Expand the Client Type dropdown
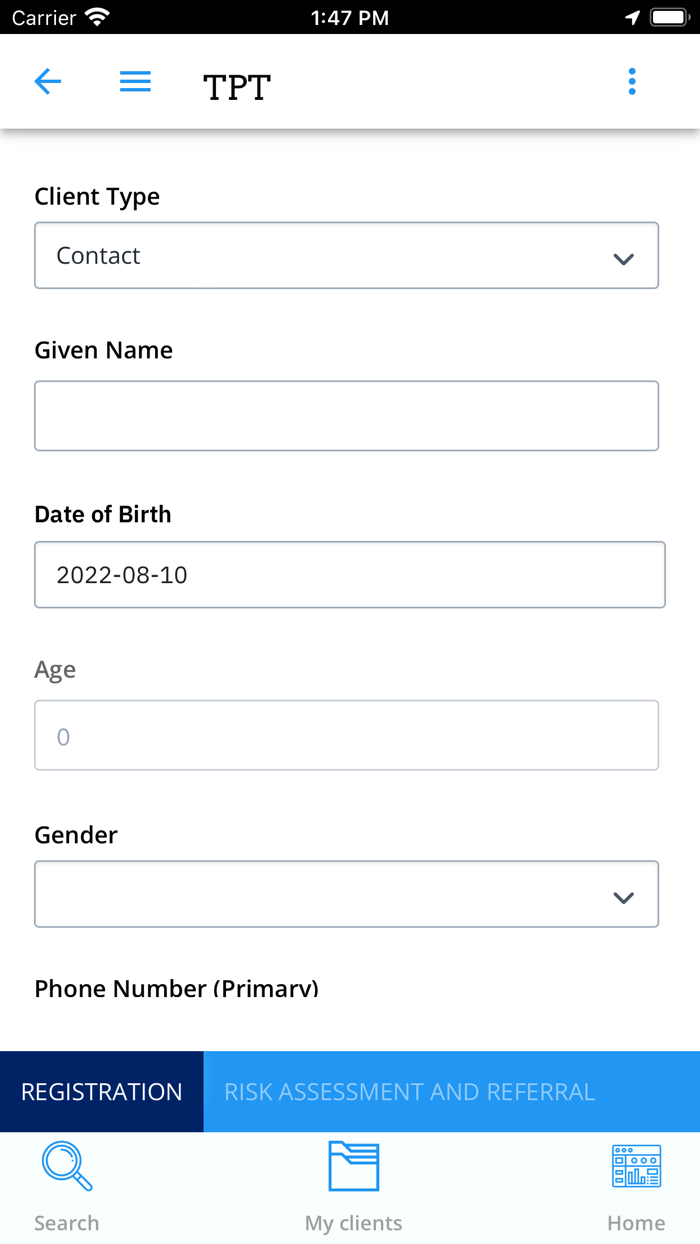Screen dimensions: 700x1244 point(346,256)
